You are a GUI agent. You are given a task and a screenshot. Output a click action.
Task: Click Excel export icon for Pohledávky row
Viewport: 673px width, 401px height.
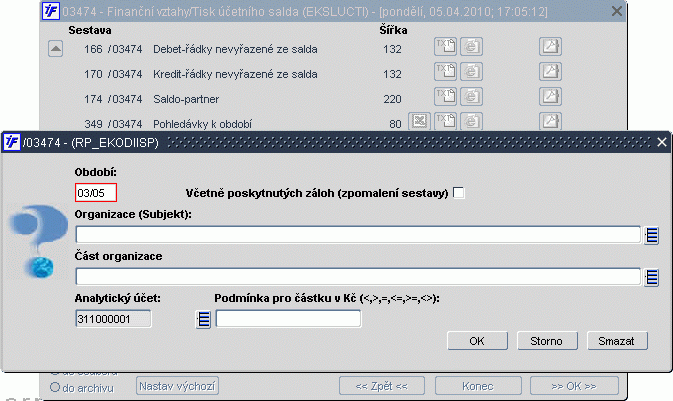pyautogui.click(x=419, y=121)
